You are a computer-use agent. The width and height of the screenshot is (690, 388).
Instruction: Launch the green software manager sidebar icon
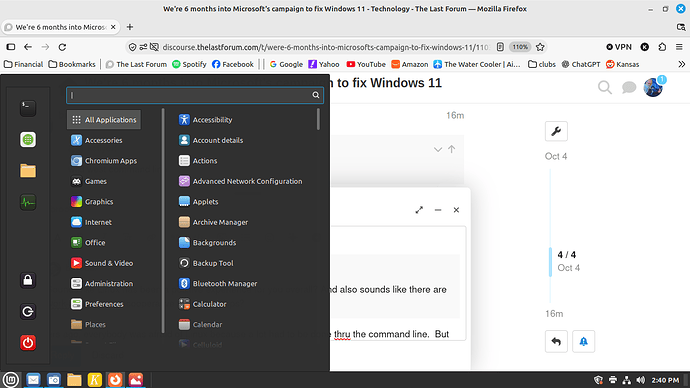pyautogui.click(x=28, y=139)
